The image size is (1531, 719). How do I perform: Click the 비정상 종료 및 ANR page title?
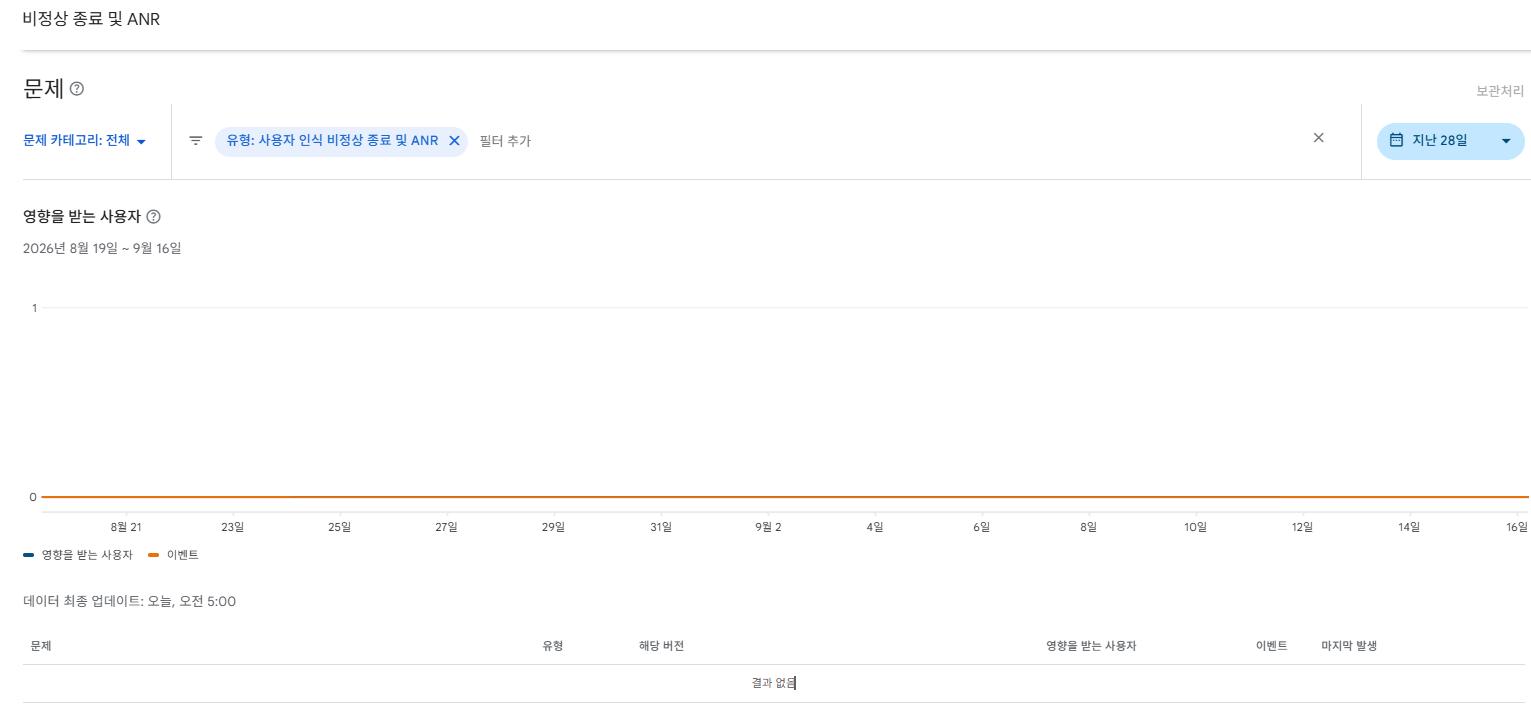(x=91, y=20)
